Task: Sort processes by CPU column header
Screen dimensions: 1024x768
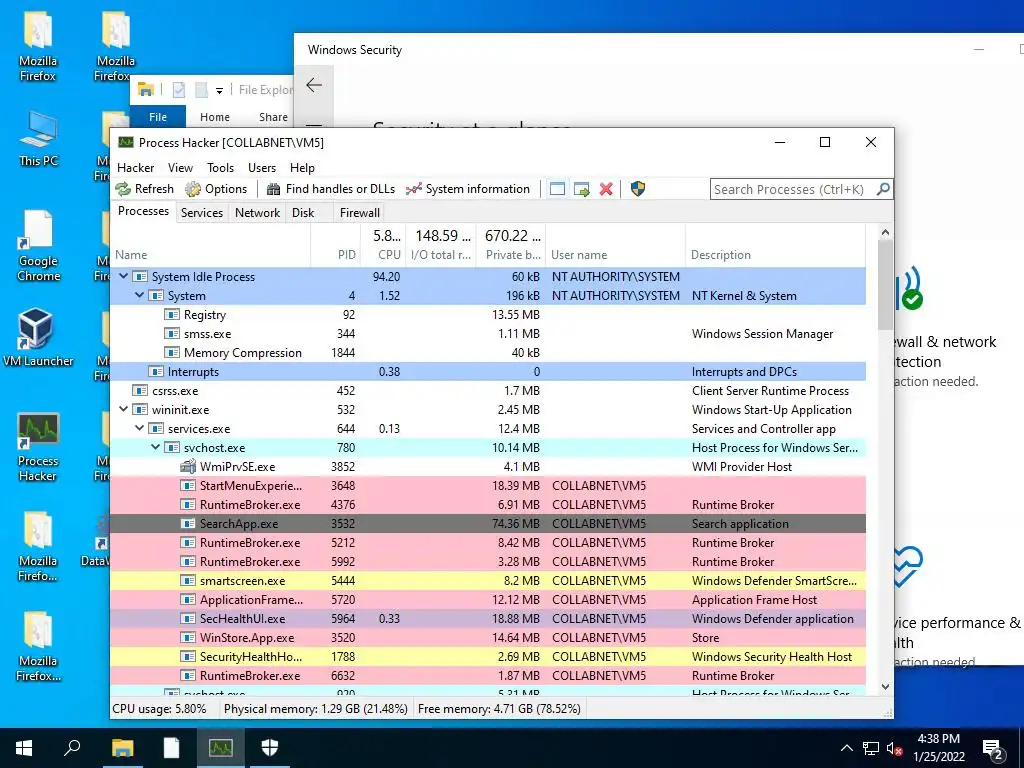Action: 383,246
